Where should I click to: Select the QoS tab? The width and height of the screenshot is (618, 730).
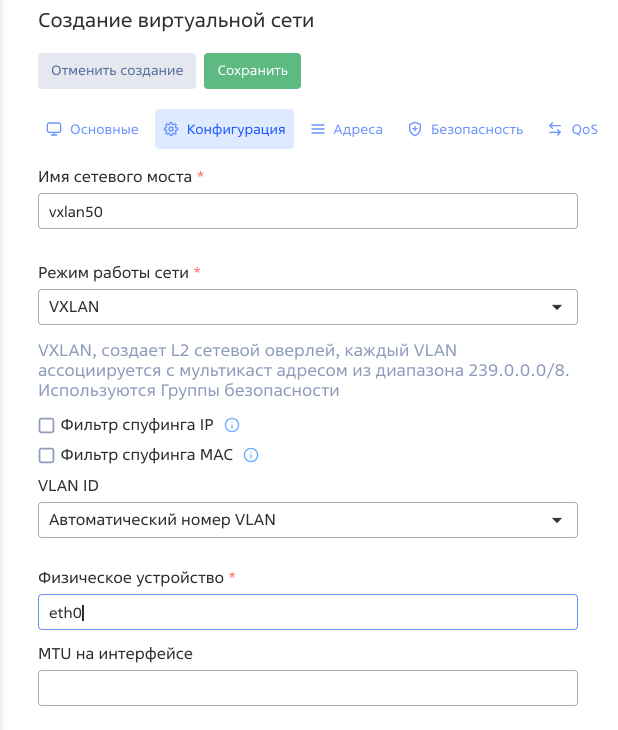[573, 129]
